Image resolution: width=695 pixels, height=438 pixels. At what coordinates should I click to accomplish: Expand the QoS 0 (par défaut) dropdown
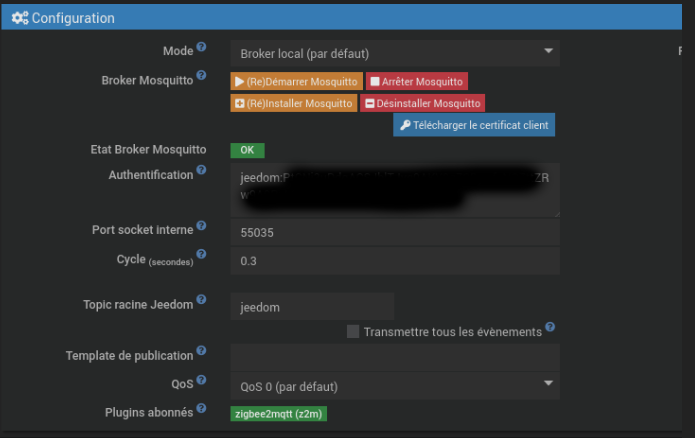pyautogui.click(x=395, y=386)
